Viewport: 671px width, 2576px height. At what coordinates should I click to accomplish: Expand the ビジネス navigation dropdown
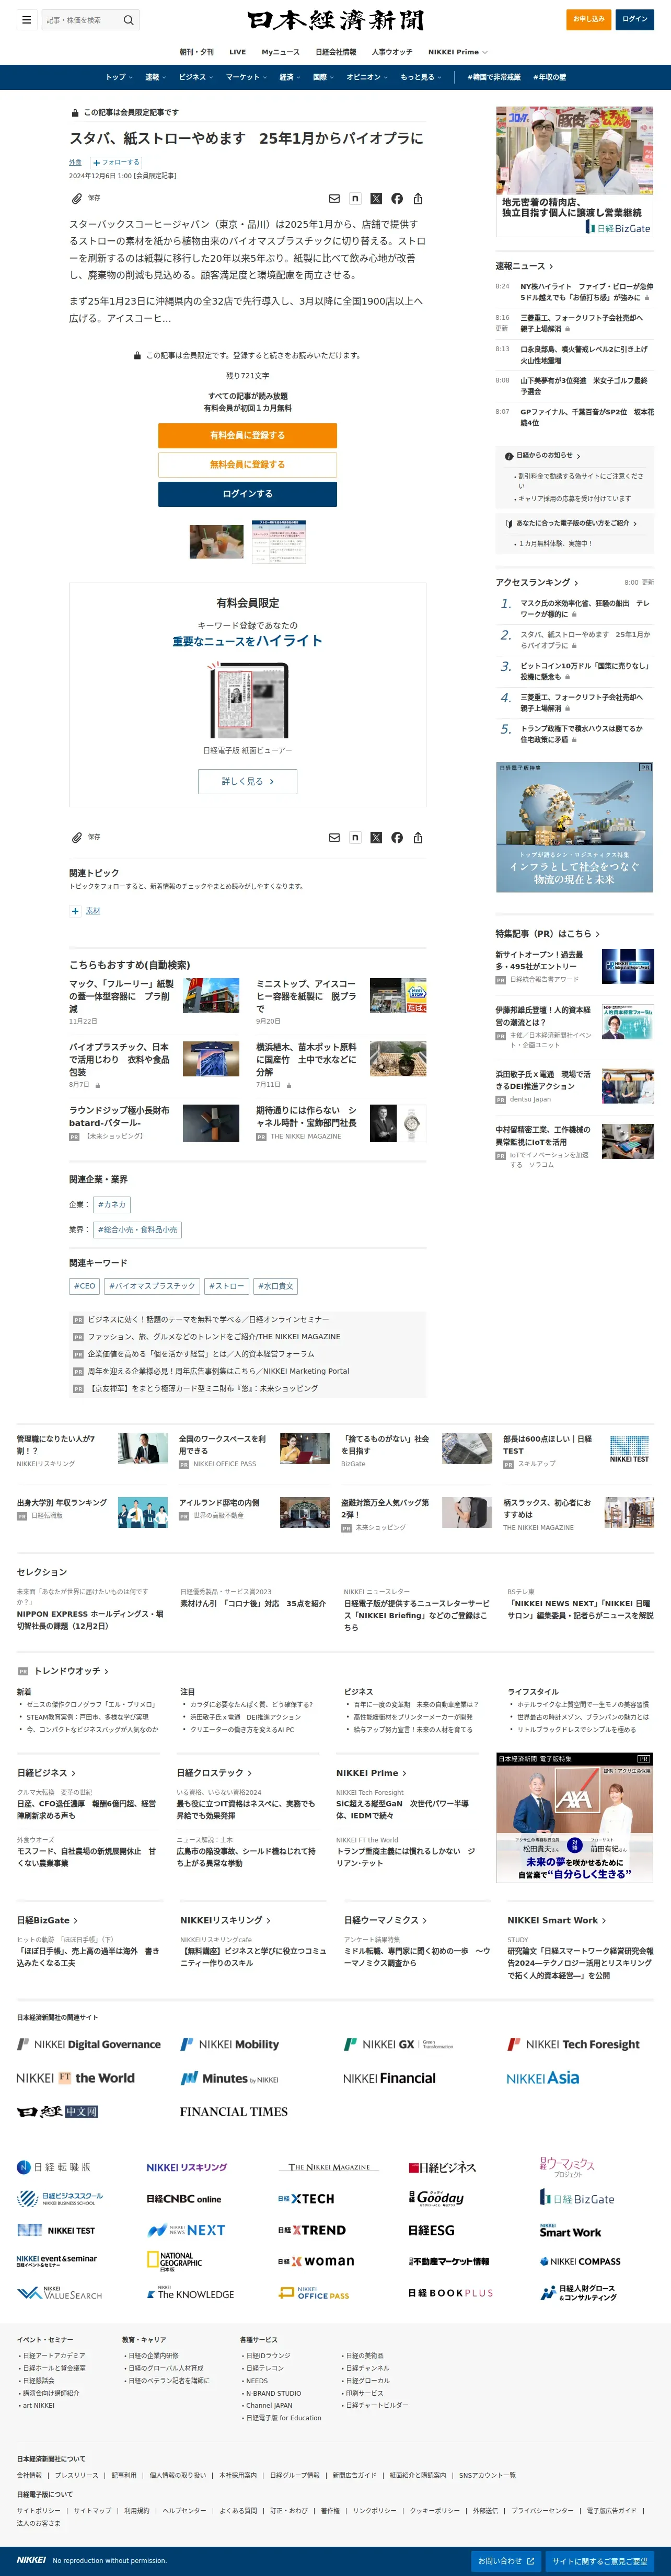click(196, 77)
